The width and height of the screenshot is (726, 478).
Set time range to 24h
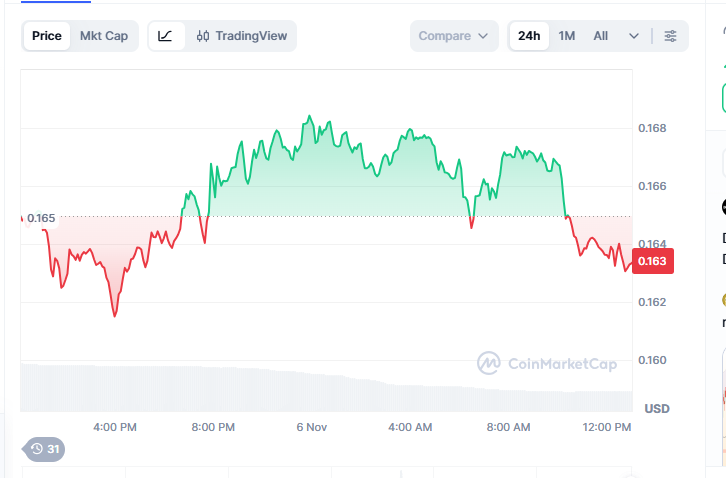click(x=529, y=36)
